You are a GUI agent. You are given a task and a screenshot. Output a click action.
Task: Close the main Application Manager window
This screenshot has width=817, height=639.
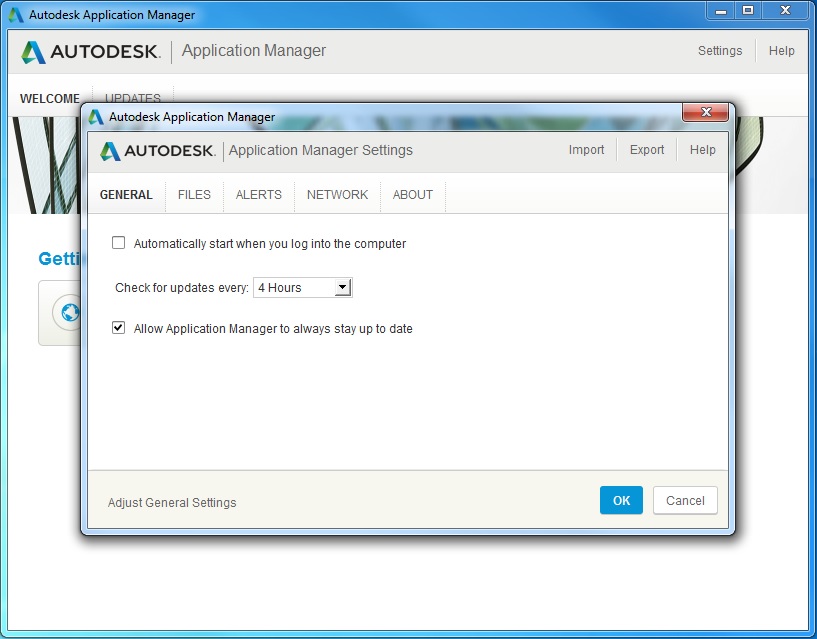tap(786, 11)
